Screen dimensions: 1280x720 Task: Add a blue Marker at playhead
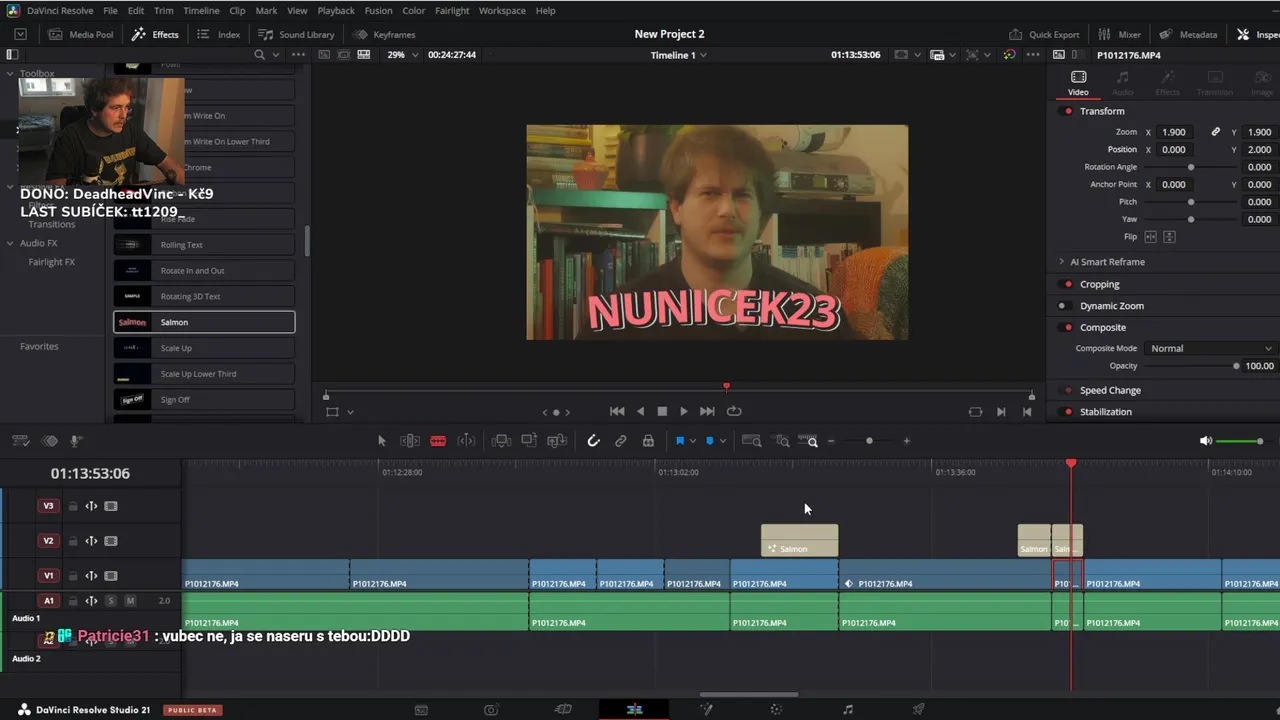pos(710,441)
